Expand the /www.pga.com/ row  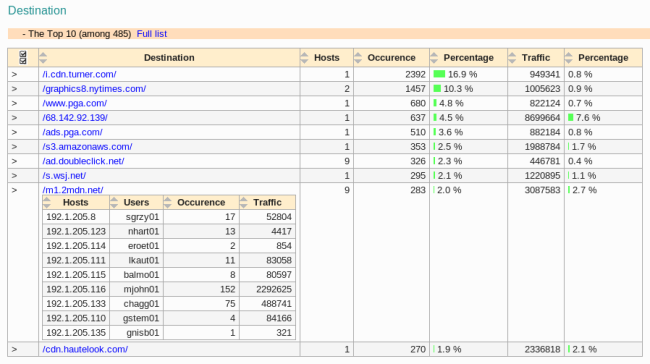[15, 104]
